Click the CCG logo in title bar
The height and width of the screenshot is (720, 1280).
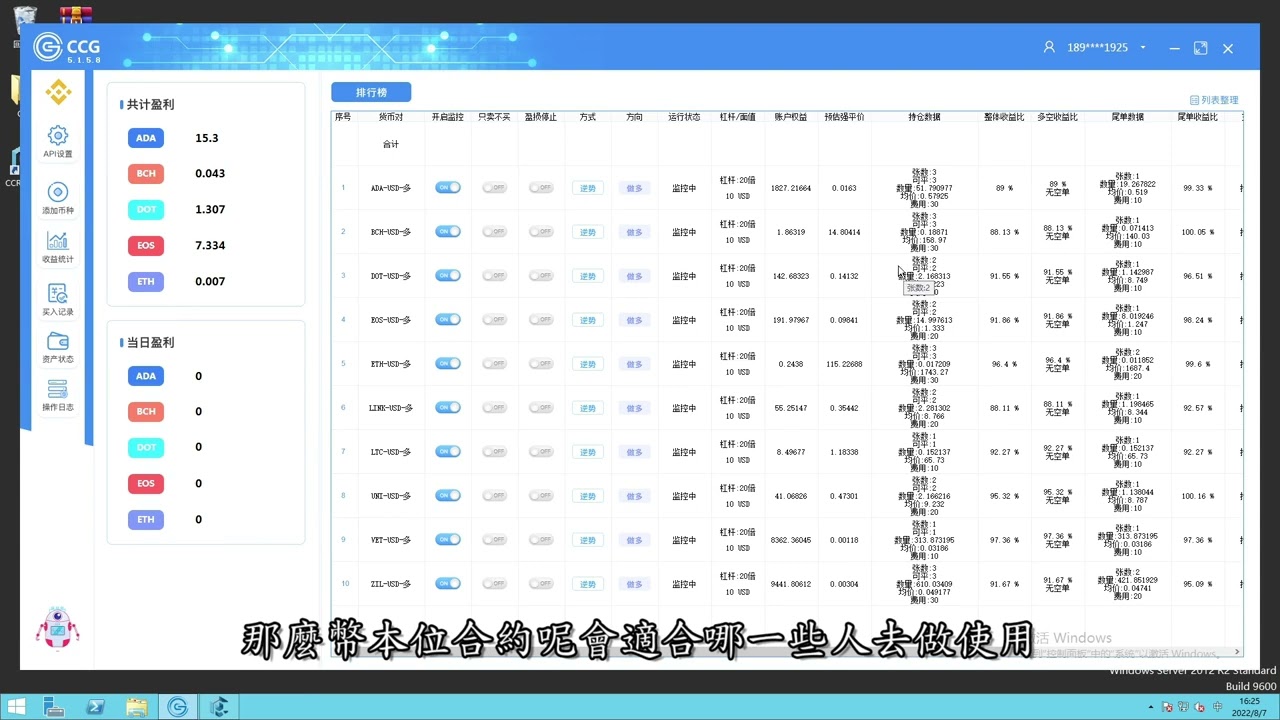[66, 47]
